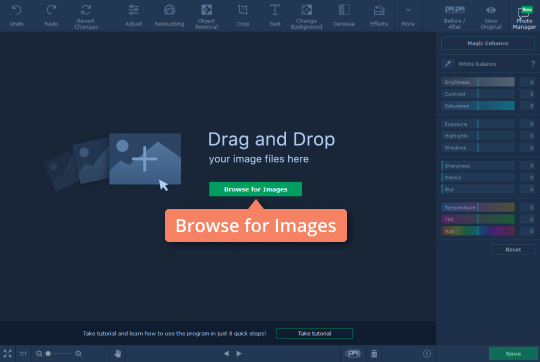Open the Effects tool

click(x=379, y=16)
